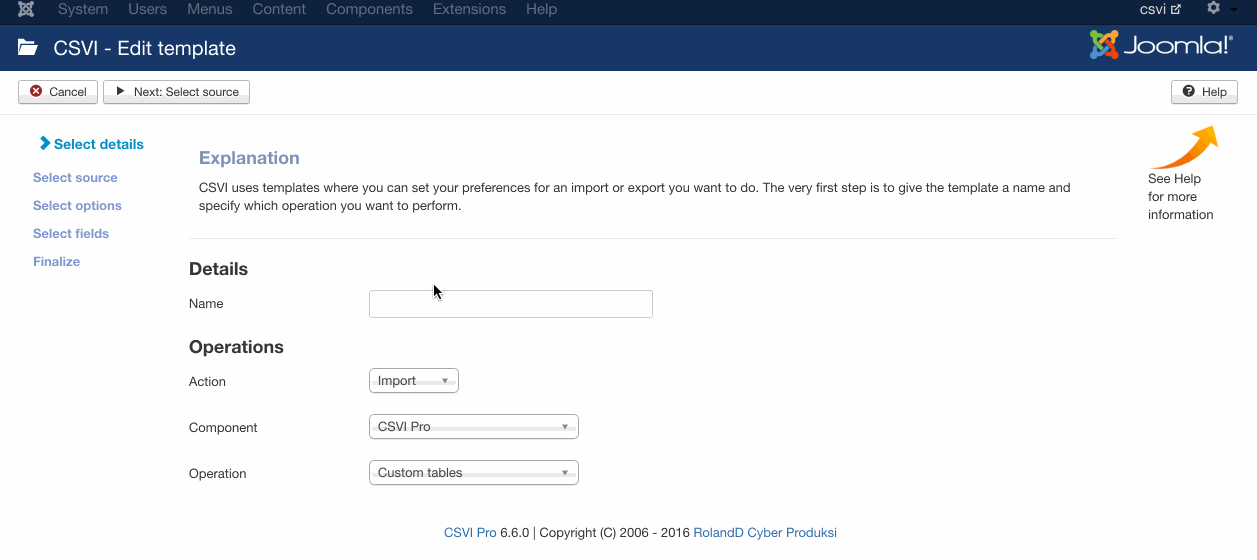Click the CSVI - Edit template title
The image size is (1257, 560).
click(x=145, y=48)
